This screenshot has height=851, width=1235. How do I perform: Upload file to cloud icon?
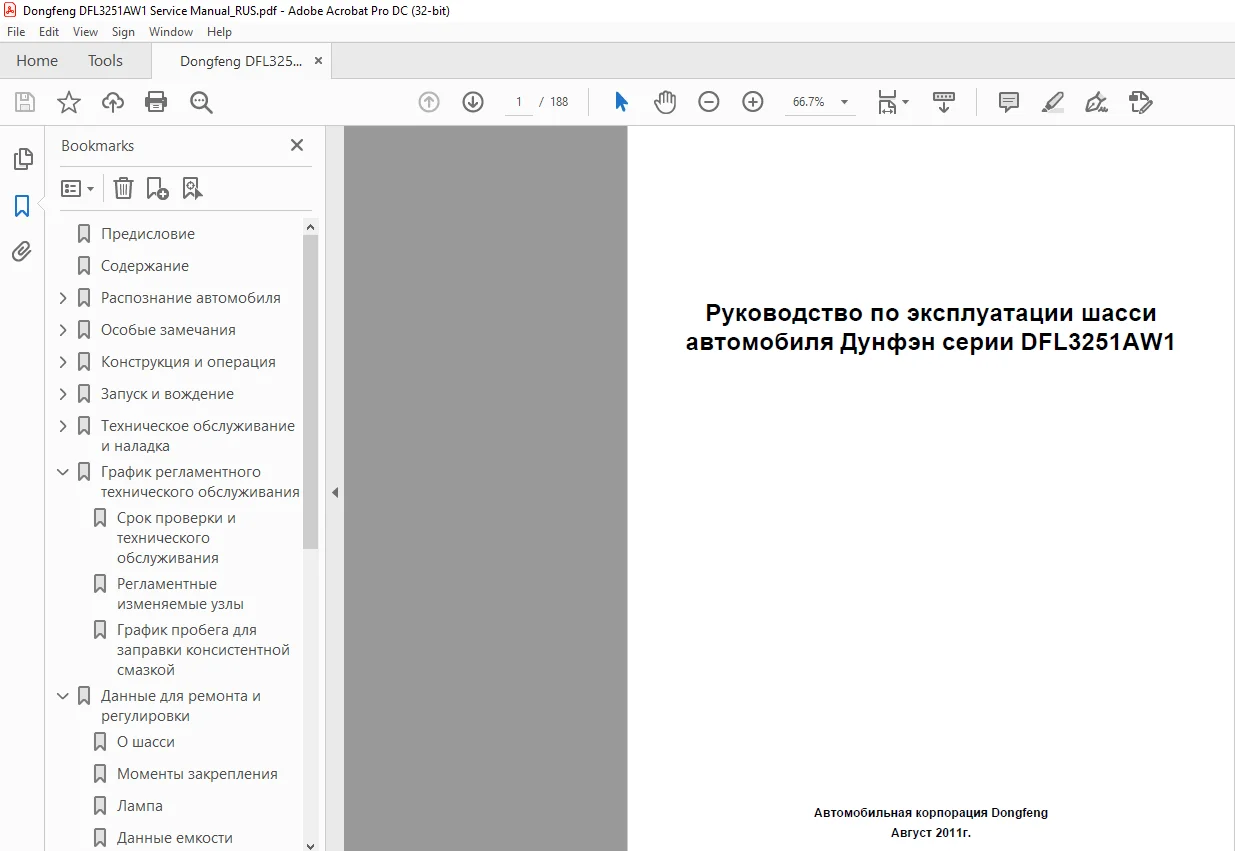point(113,102)
